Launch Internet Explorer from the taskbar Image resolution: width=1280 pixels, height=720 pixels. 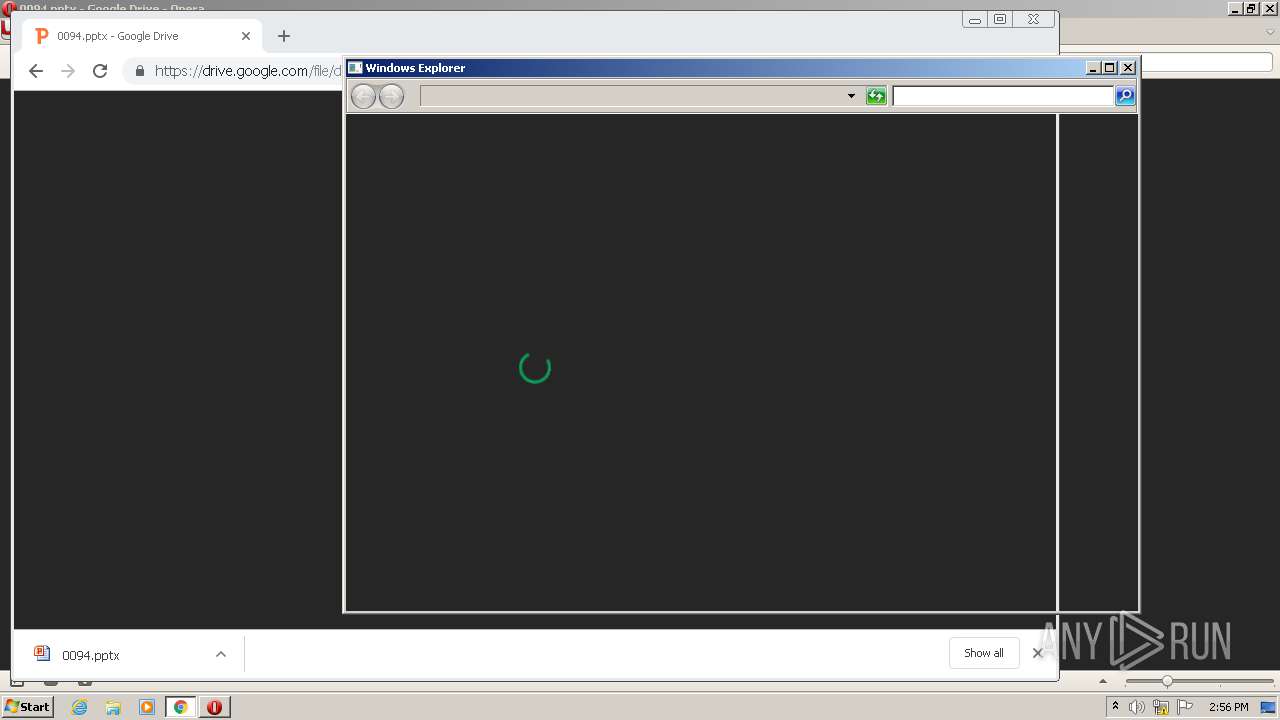(x=80, y=707)
